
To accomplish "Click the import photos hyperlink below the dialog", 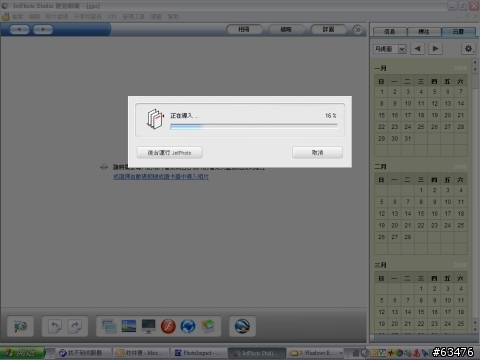I will point(161,177).
